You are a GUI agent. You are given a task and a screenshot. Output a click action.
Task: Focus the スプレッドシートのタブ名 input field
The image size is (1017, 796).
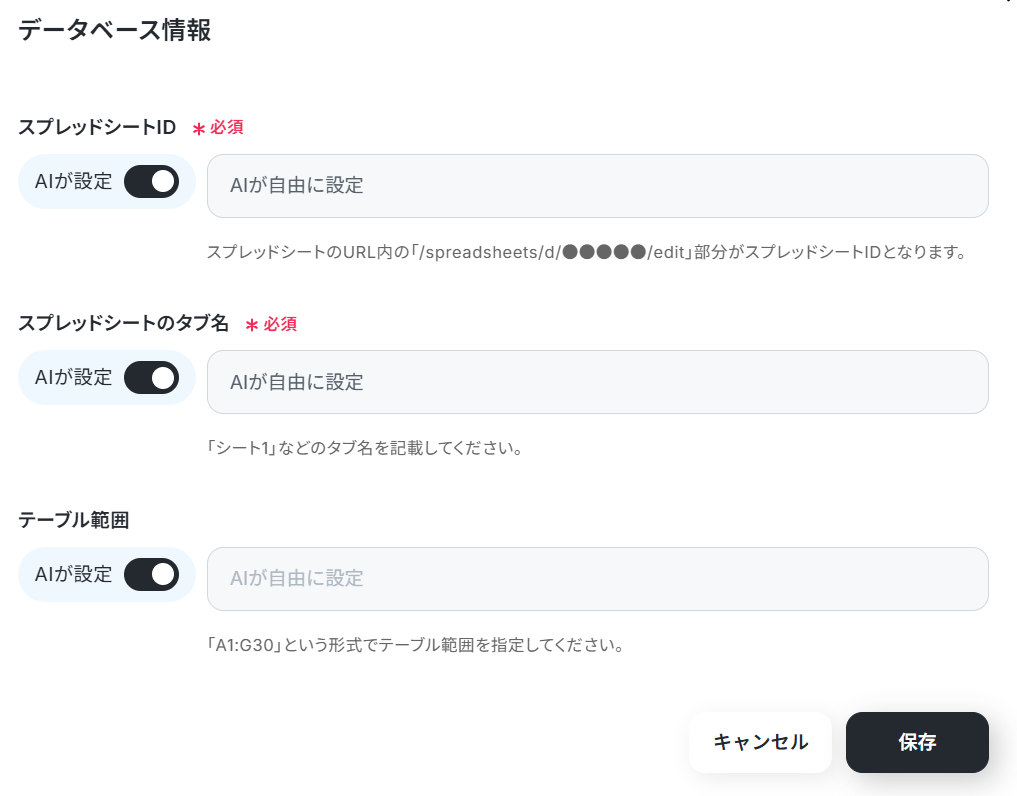597,382
